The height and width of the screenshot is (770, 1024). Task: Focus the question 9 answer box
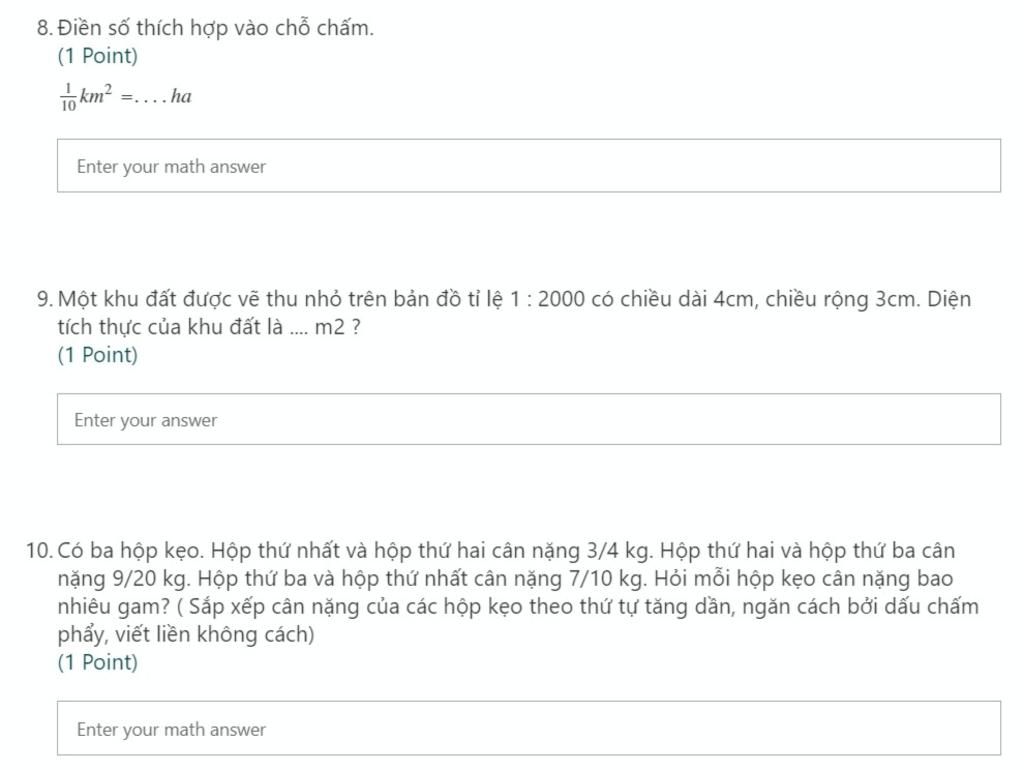pyautogui.click(x=528, y=419)
